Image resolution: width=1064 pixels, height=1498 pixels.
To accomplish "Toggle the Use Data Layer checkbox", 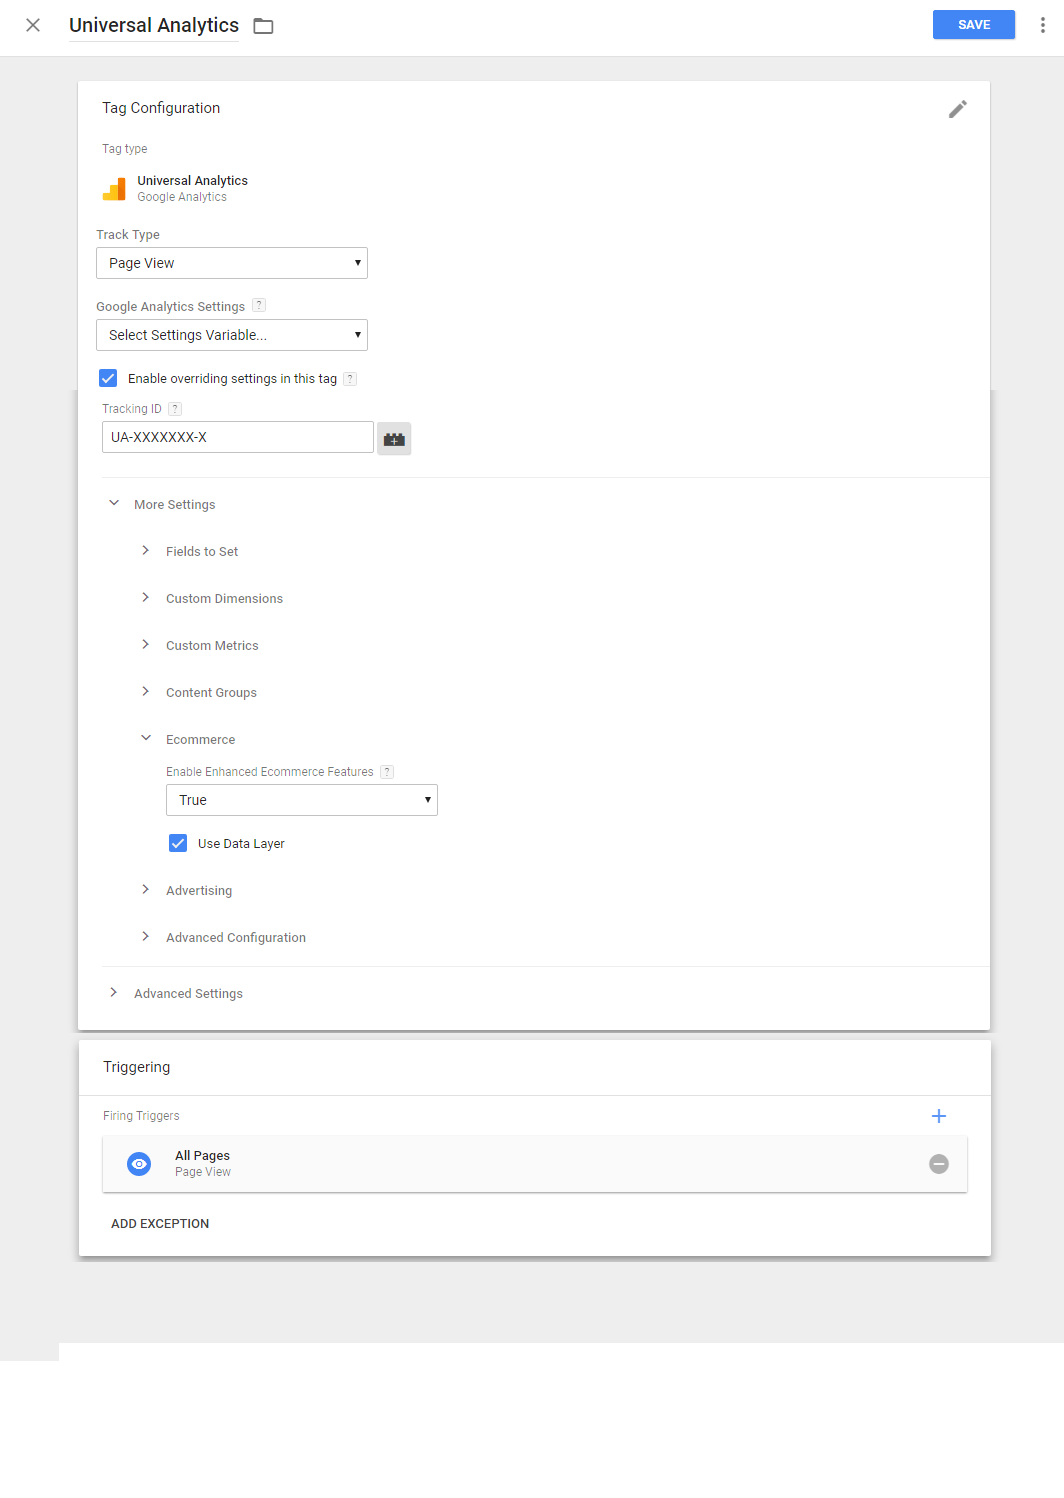I will (178, 843).
